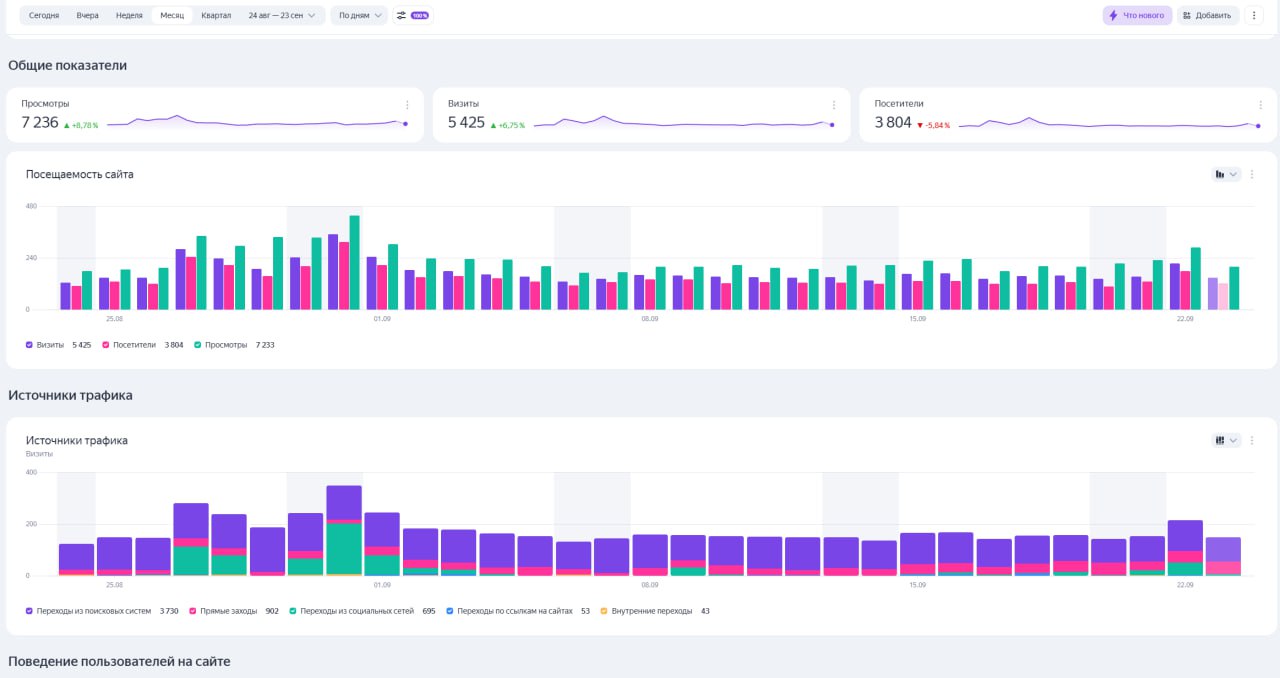
Task: Click the Поведение пользователей на сайте heading
Action: (x=119, y=662)
